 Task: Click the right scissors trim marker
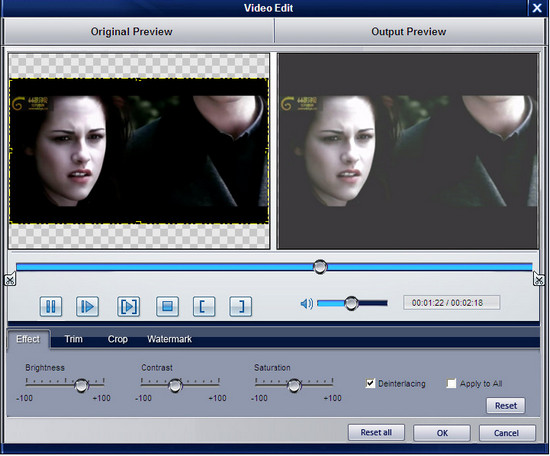click(x=539, y=279)
